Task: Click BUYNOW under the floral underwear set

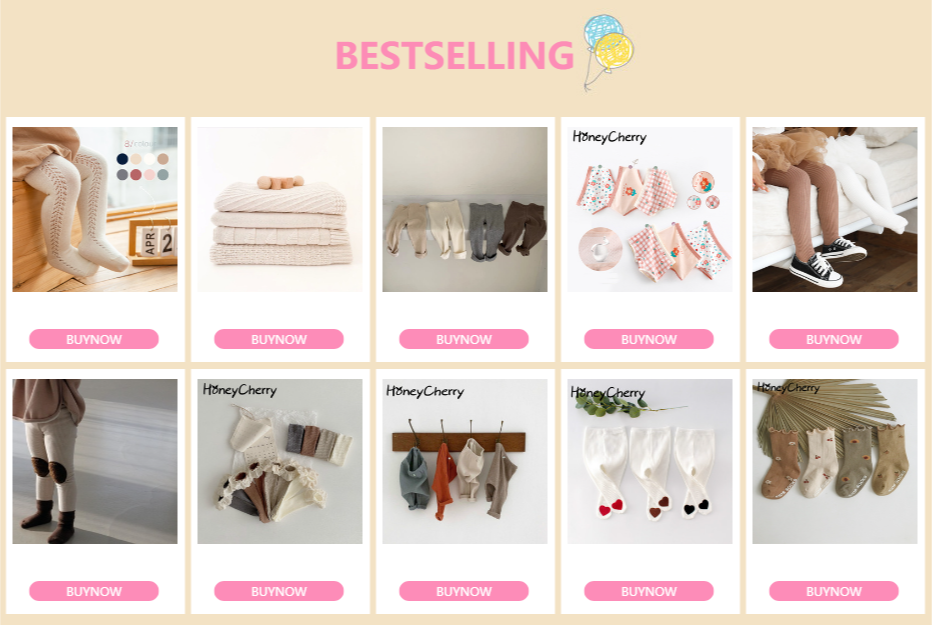Action: pyautogui.click(x=648, y=339)
